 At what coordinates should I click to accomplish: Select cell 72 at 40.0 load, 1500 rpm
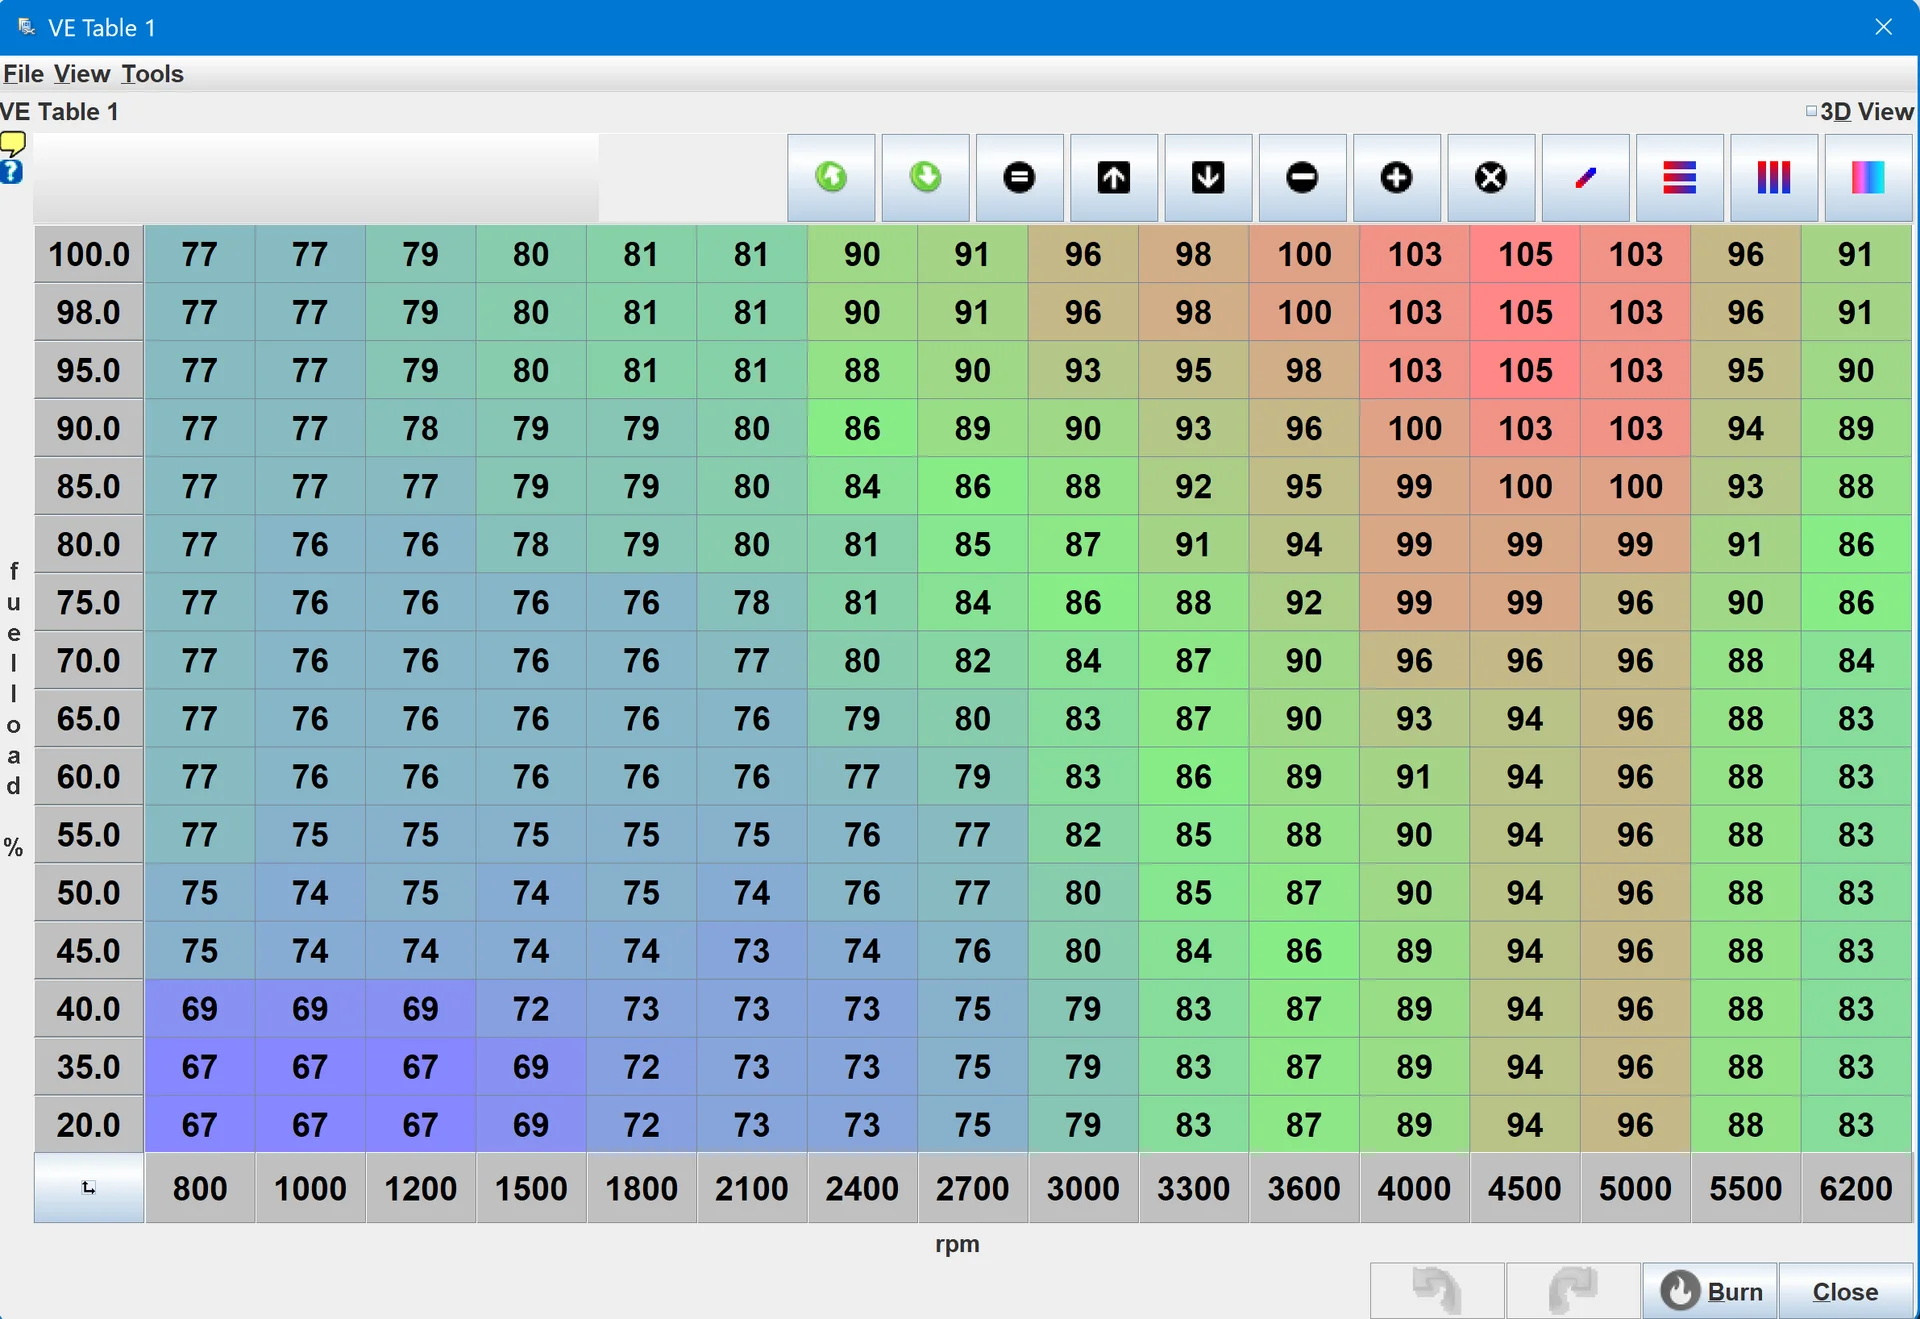[x=531, y=1008]
